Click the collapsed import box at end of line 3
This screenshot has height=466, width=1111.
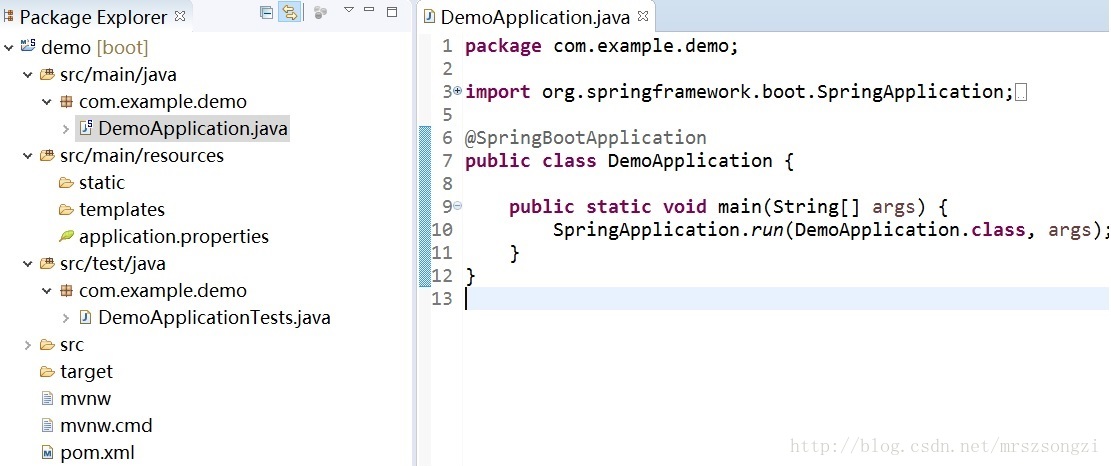pos(1021,92)
